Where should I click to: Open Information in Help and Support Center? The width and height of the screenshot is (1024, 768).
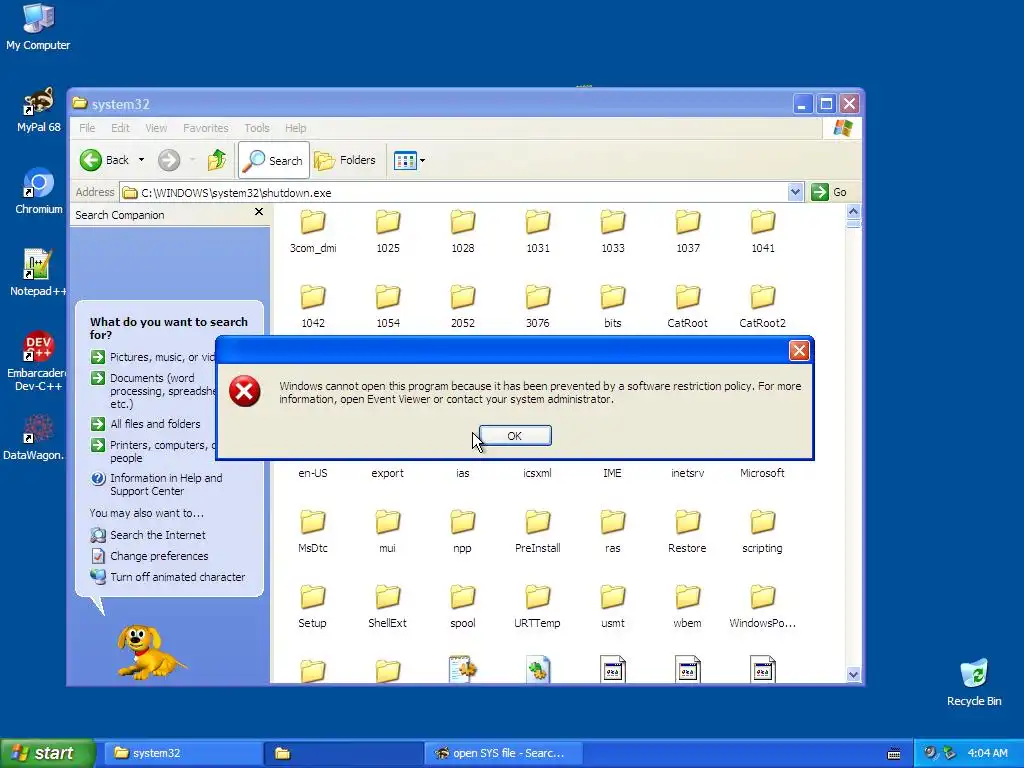pos(157,485)
